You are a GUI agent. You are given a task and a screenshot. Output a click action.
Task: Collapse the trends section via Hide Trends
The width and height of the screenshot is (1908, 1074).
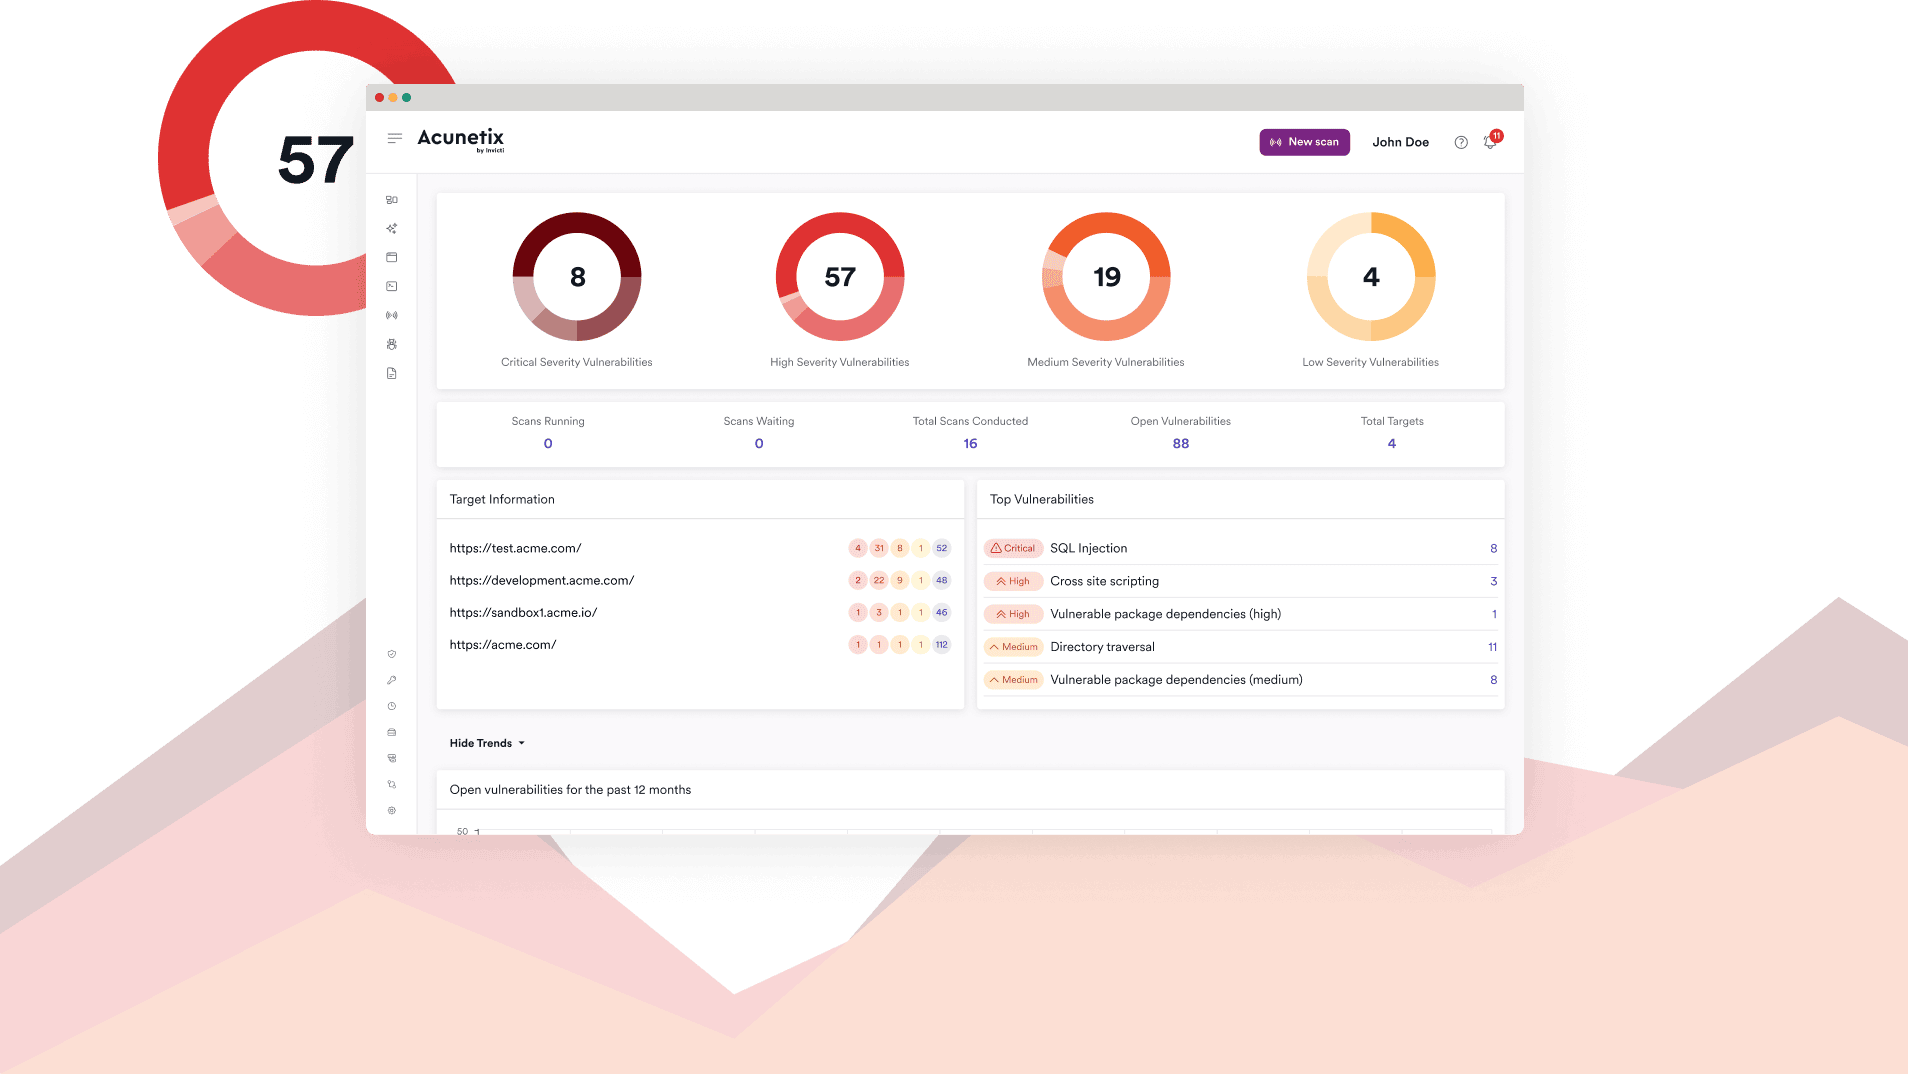pos(486,742)
